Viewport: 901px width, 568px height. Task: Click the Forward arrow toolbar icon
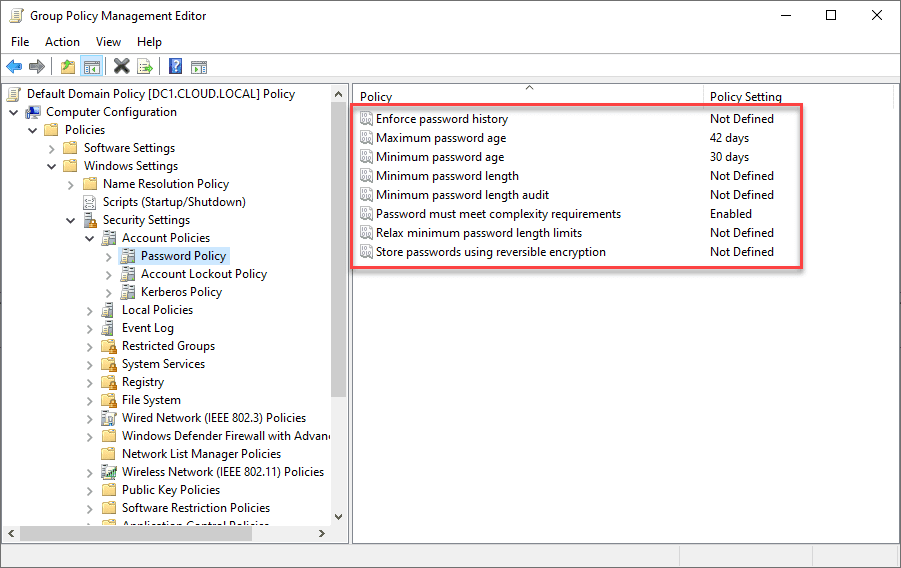point(37,67)
